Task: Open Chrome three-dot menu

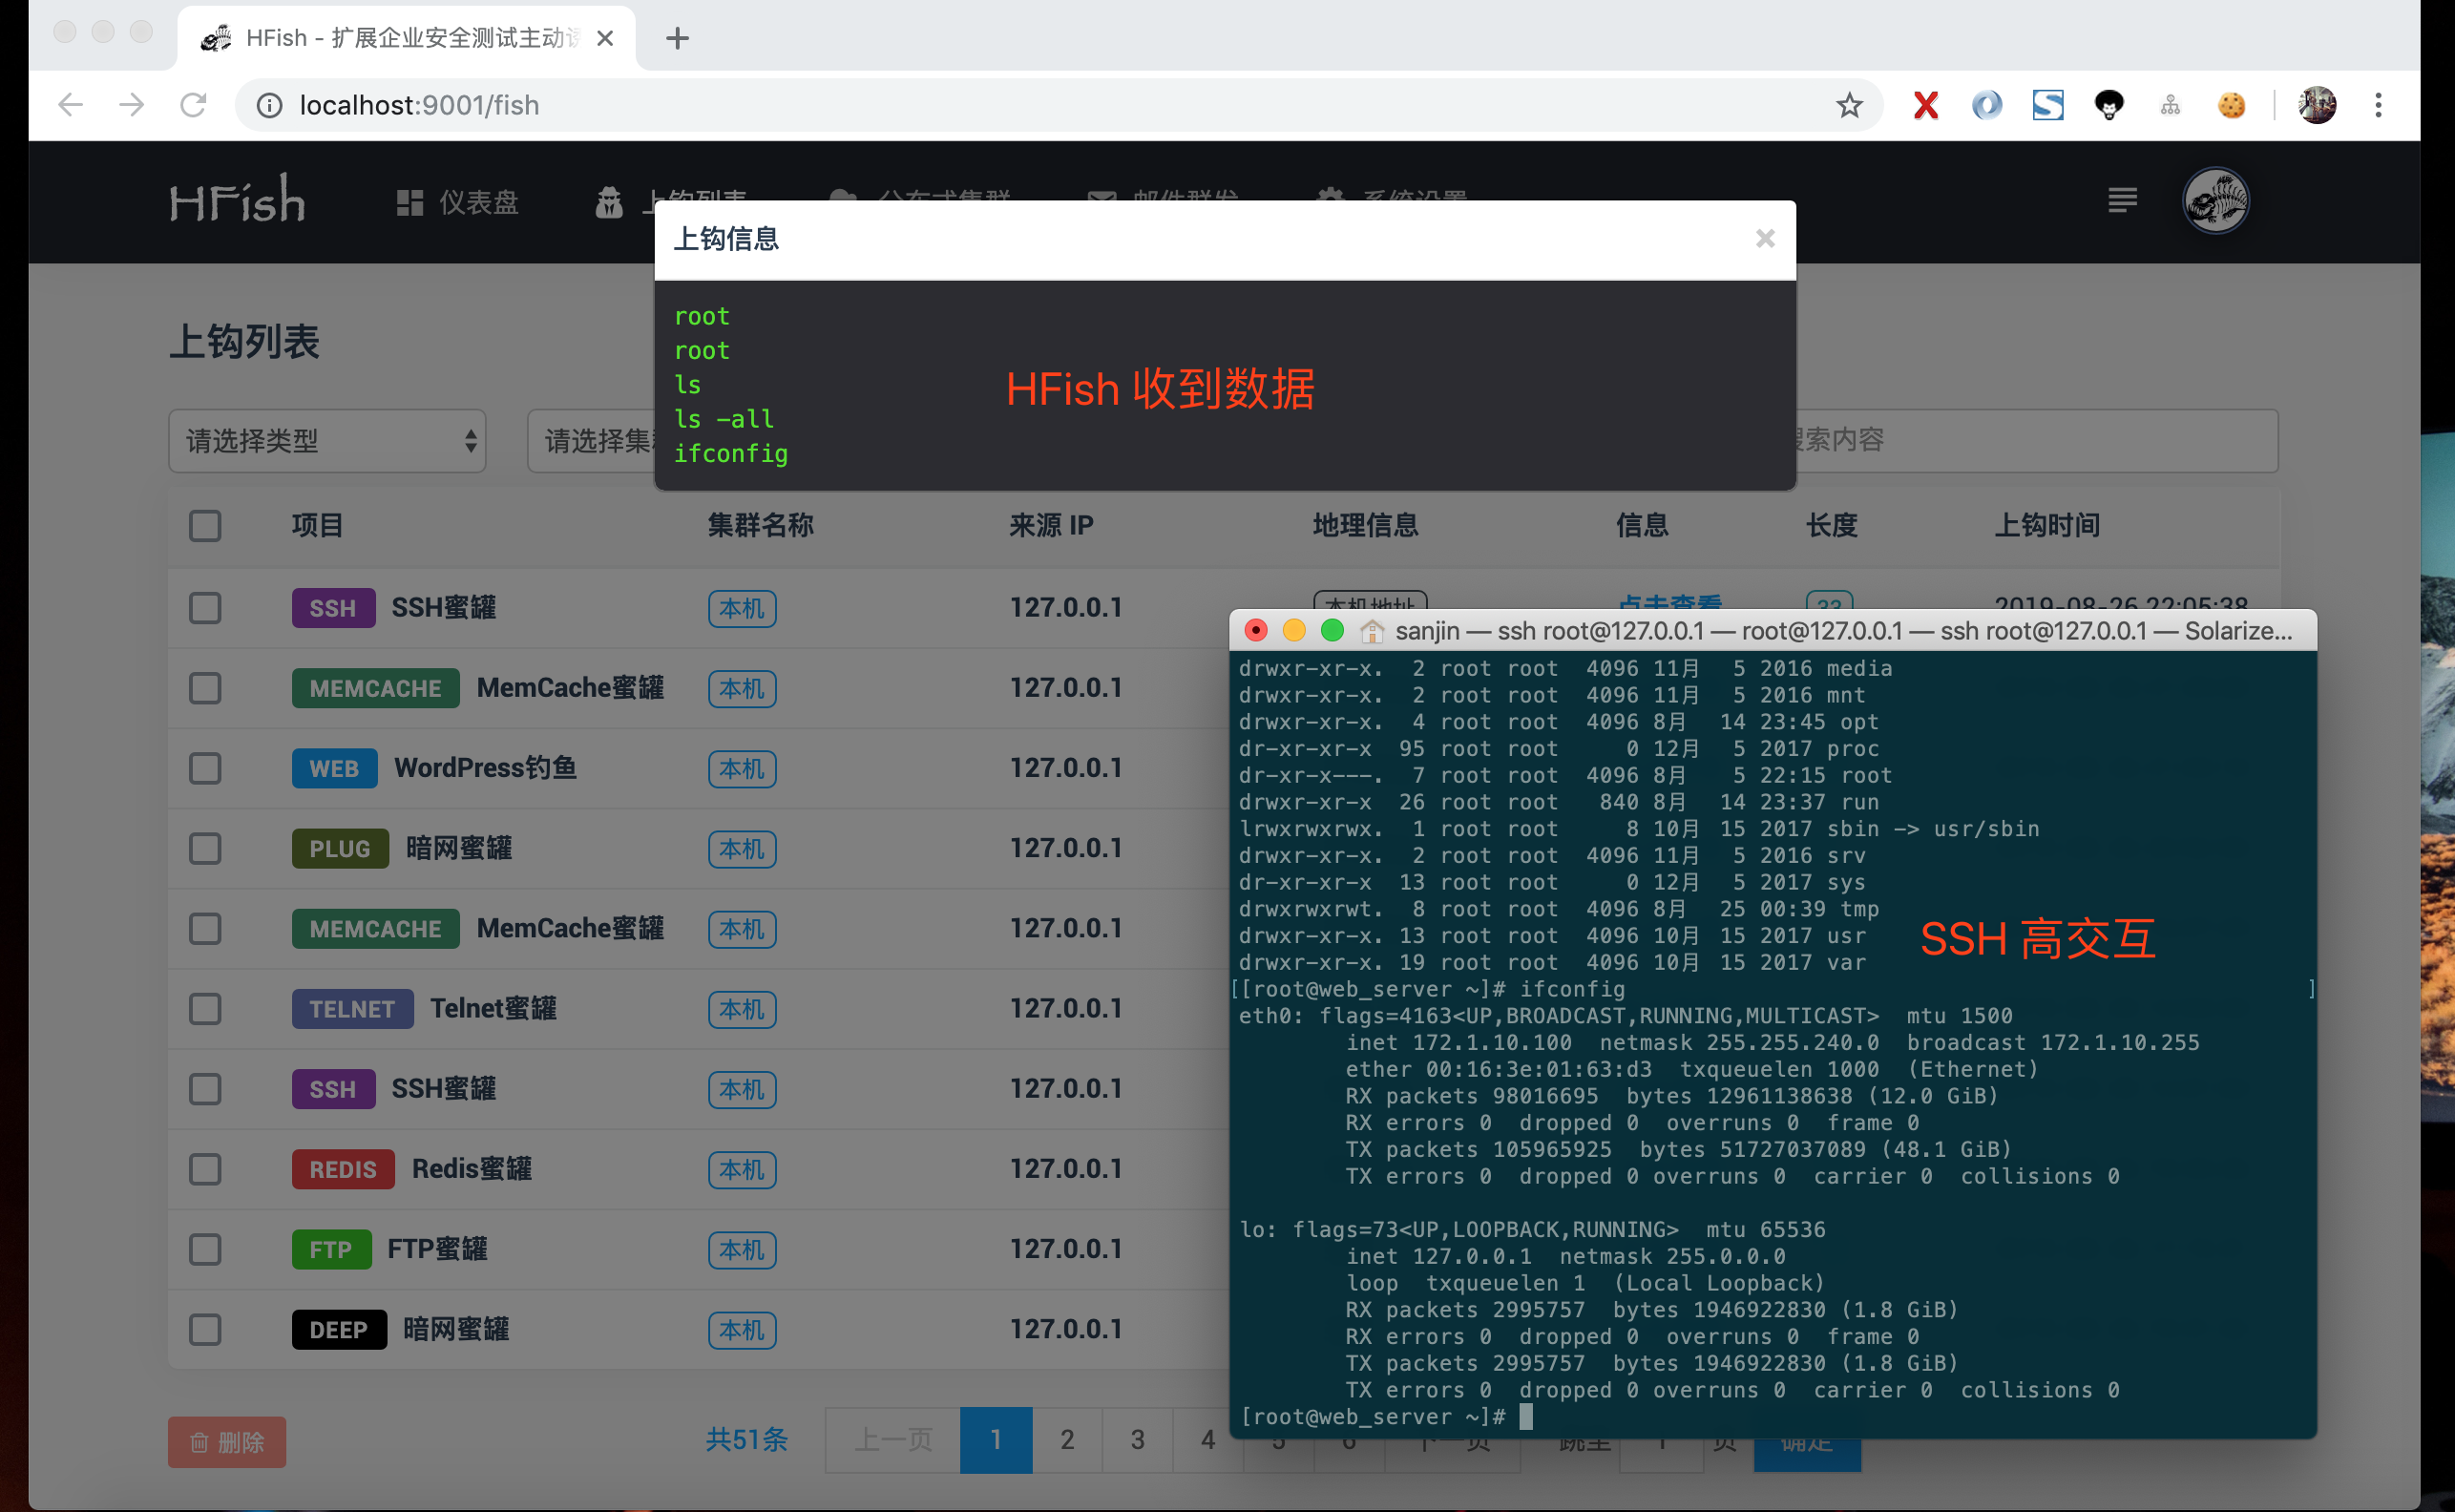Action: pyautogui.click(x=2378, y=105)
